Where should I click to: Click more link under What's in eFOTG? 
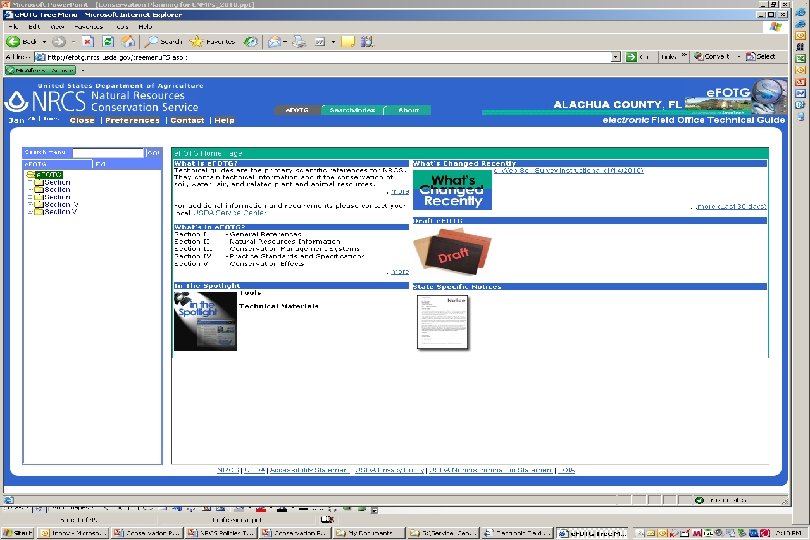[399, 272]
